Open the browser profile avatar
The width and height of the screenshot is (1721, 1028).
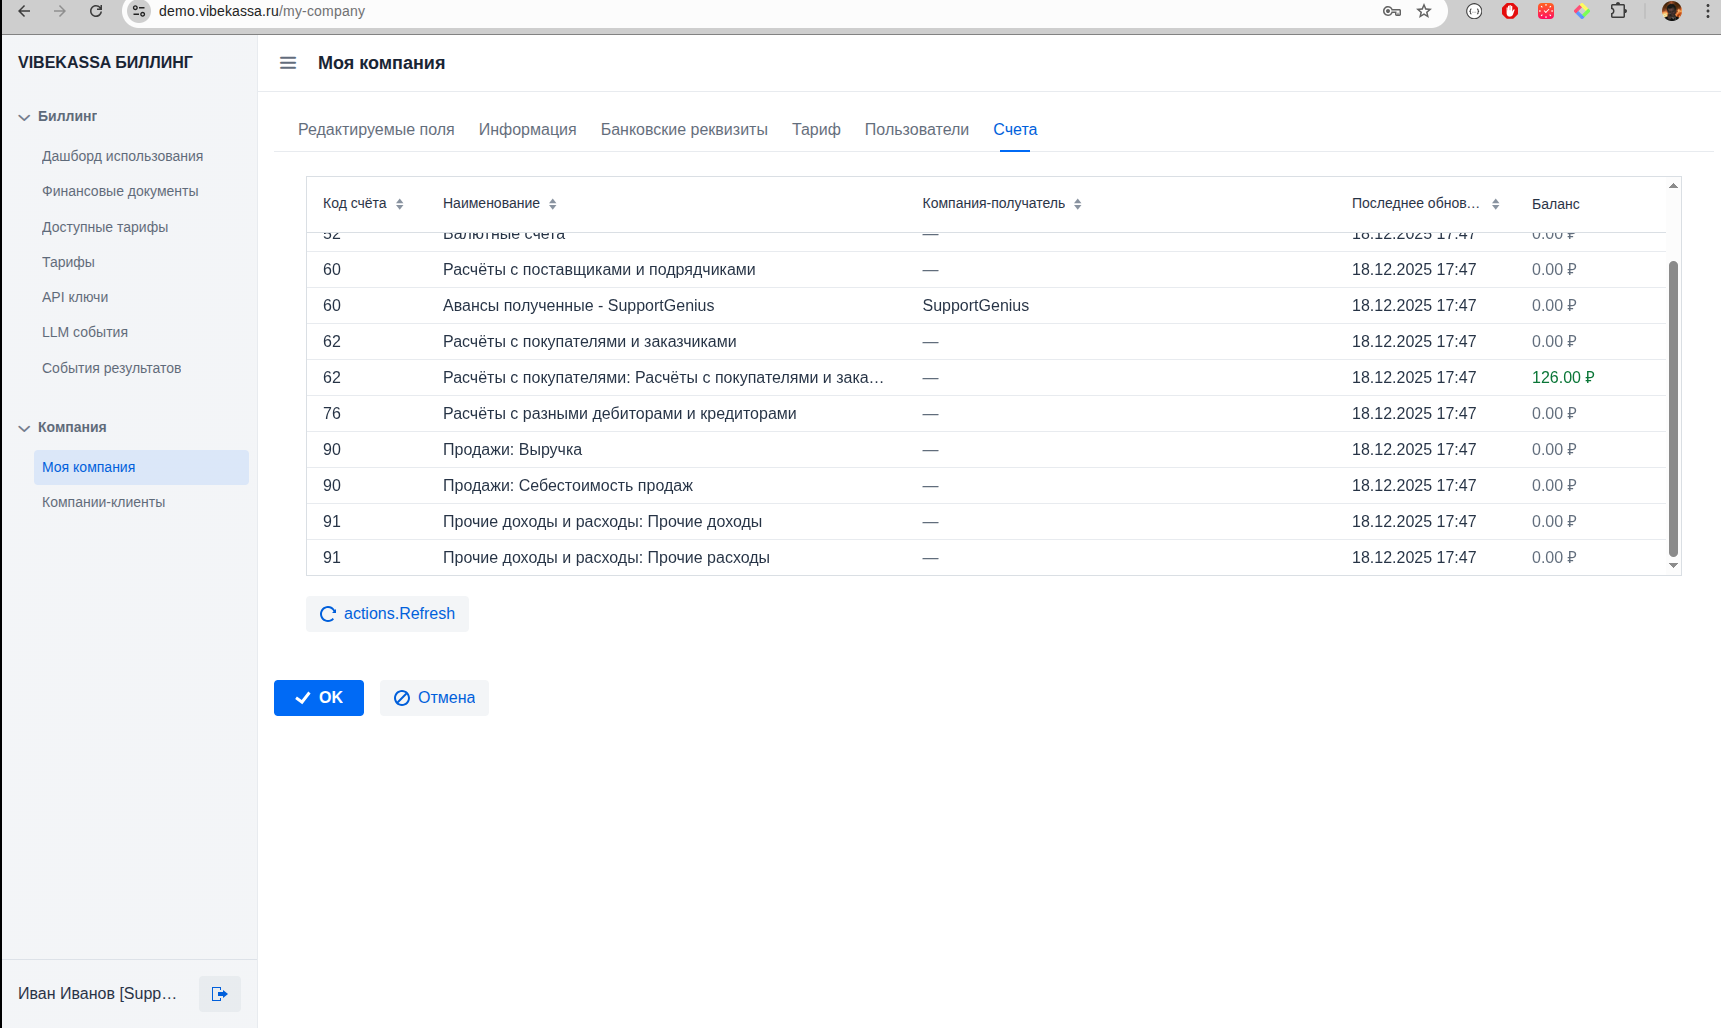click(1671, 11)
